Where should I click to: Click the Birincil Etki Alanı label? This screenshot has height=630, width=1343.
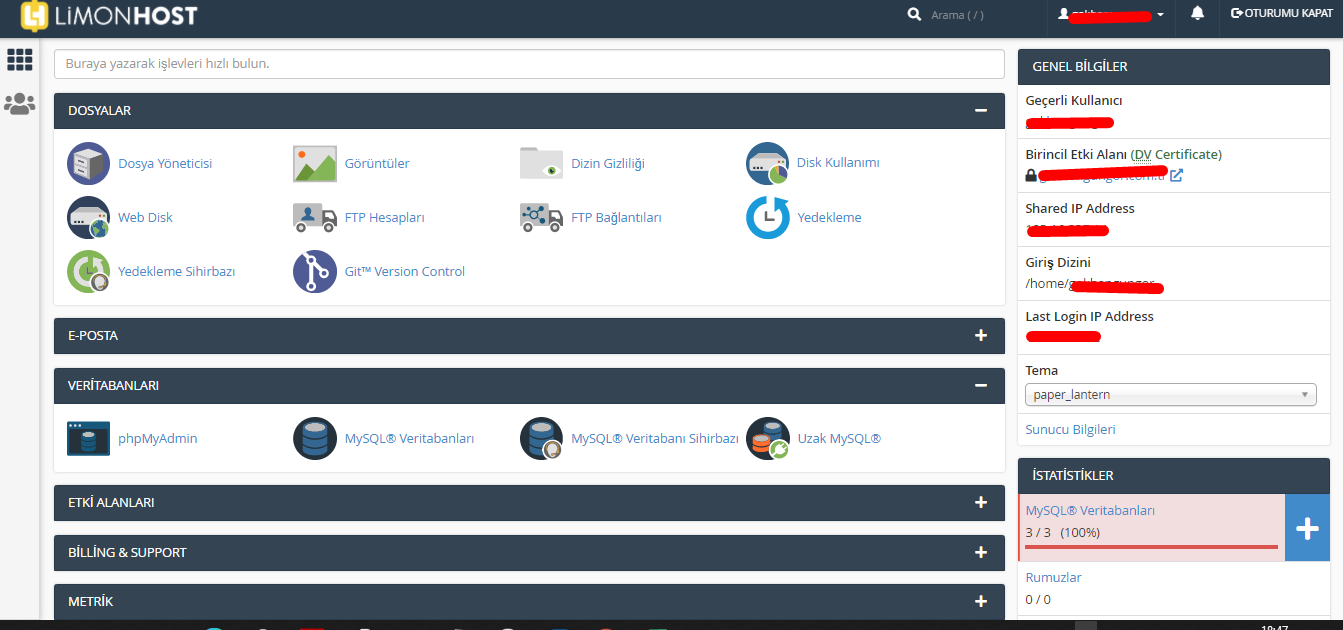pyautogui.click(x=1076, y=154)
